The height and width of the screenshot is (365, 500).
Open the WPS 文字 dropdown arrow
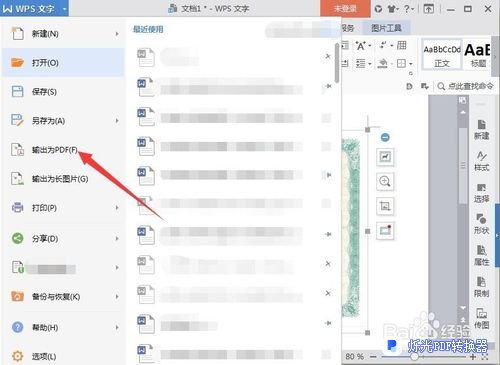click(x=64, y=9)
